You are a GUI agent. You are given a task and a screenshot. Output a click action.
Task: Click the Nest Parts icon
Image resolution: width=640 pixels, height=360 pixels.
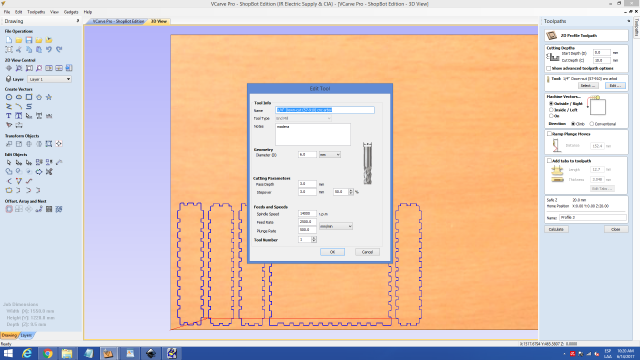[59, 209]
